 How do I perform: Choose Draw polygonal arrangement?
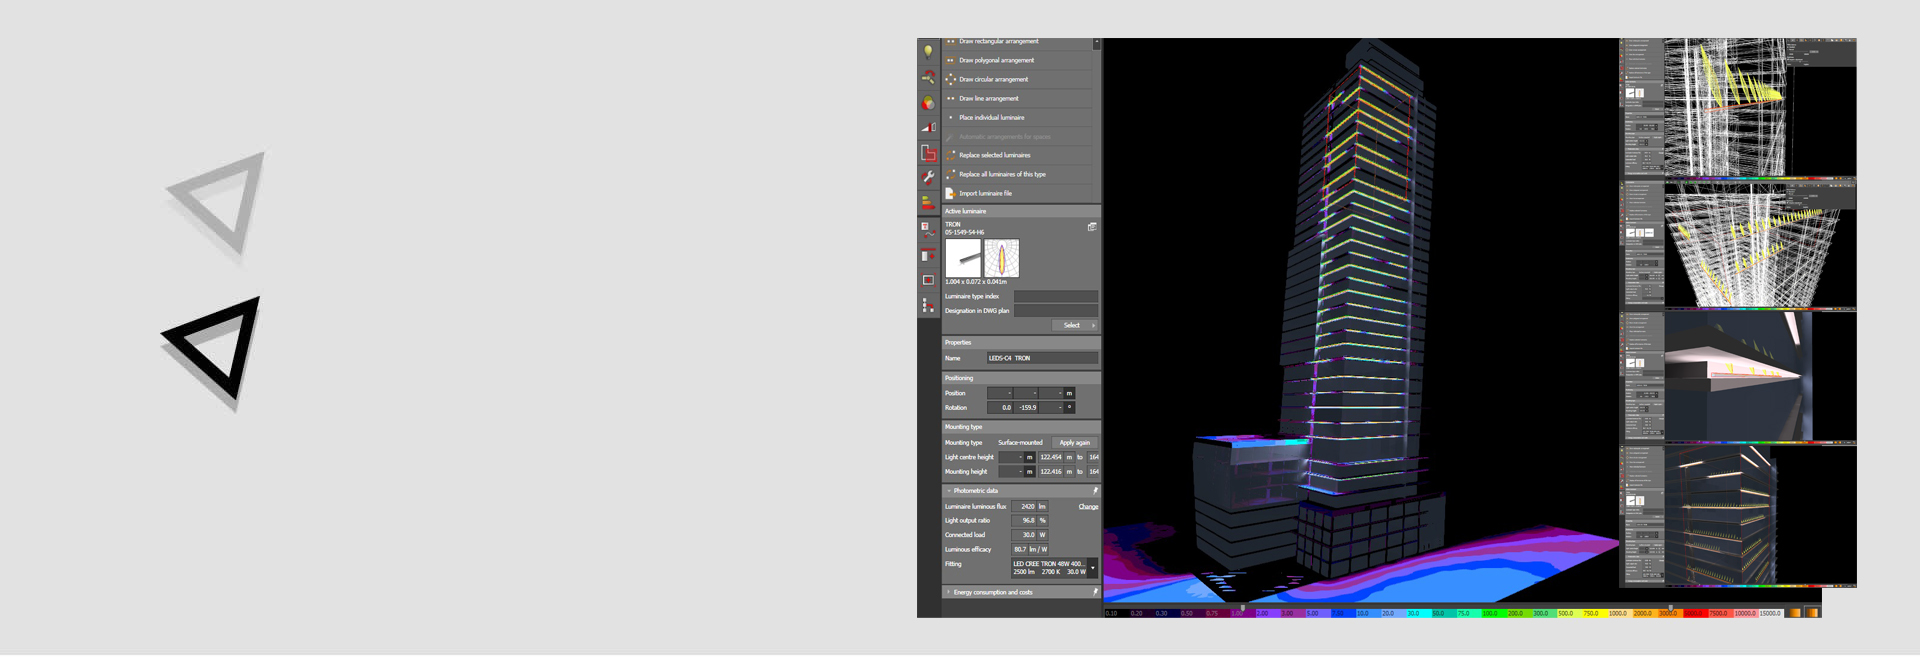tap(1017, 60)
